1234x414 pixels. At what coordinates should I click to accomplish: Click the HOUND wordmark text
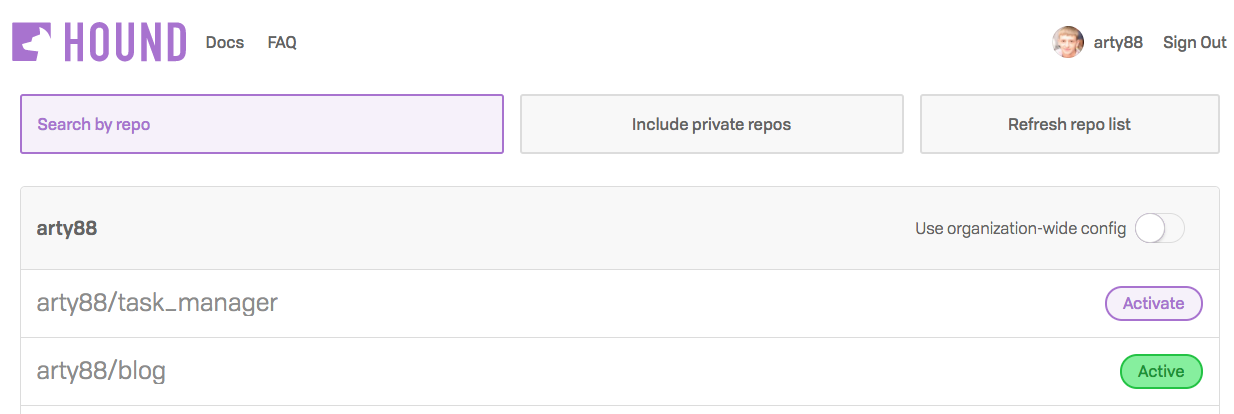click(125, 42)
